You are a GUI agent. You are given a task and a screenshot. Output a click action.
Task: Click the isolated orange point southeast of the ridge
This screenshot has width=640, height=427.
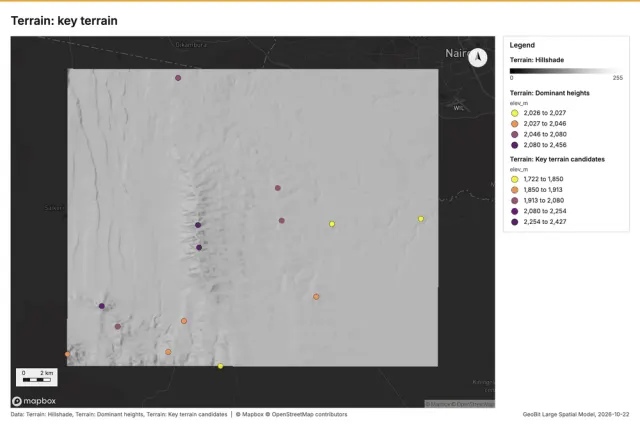[316, 297]
